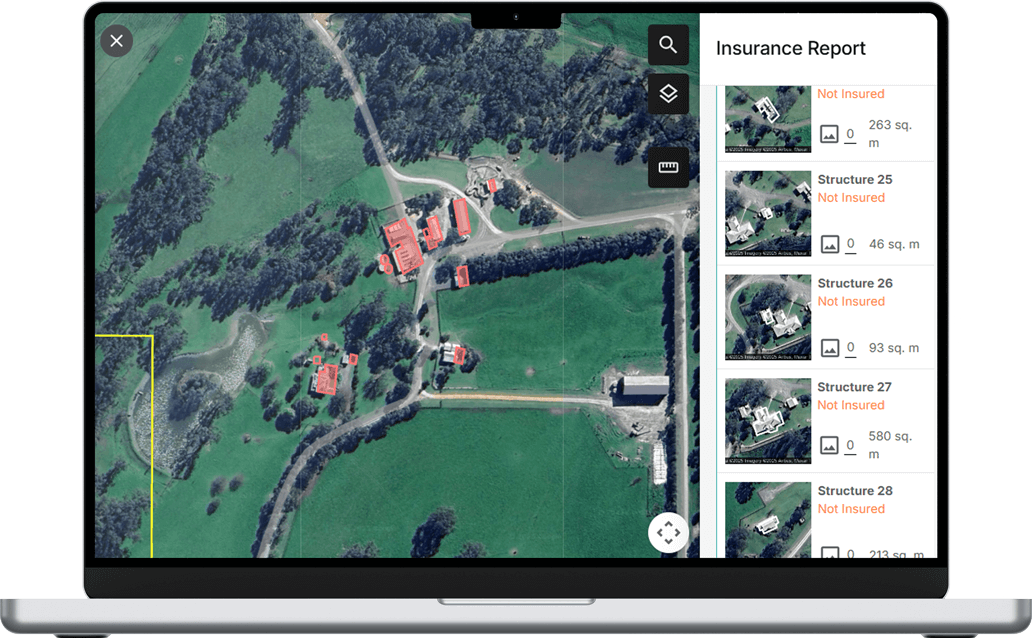This screenshot has height=638, width=1032.
Task: Click the image icon for Structure 27
Action: 829,445
